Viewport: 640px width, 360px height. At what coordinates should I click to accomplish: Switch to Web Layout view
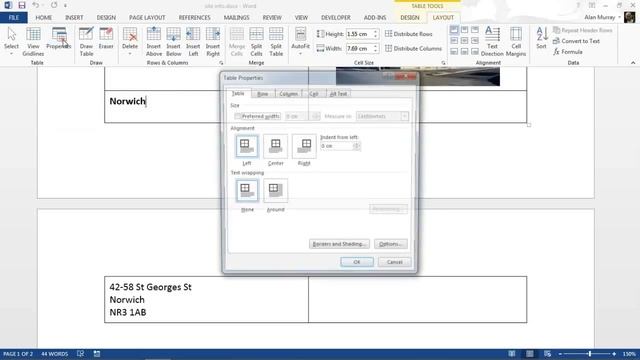pos(547,354)
